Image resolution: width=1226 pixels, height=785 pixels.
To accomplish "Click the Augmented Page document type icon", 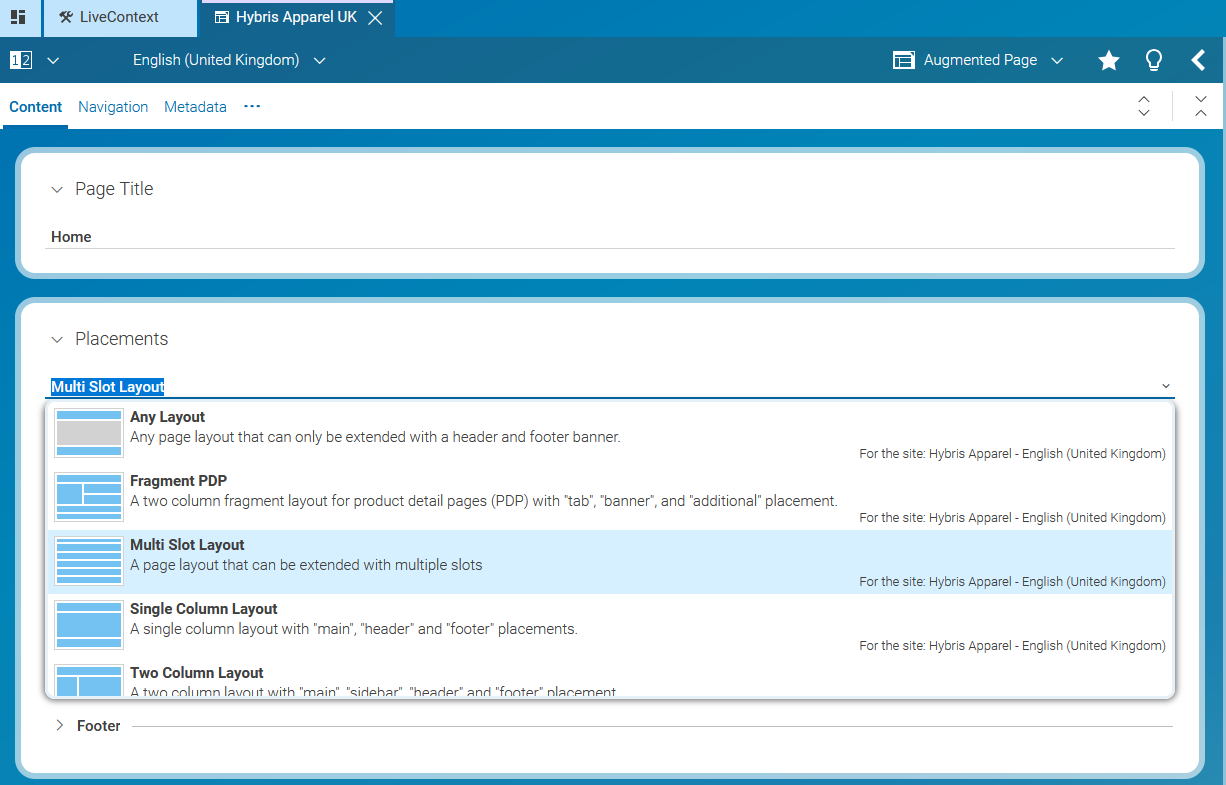I will click(903, 60).
